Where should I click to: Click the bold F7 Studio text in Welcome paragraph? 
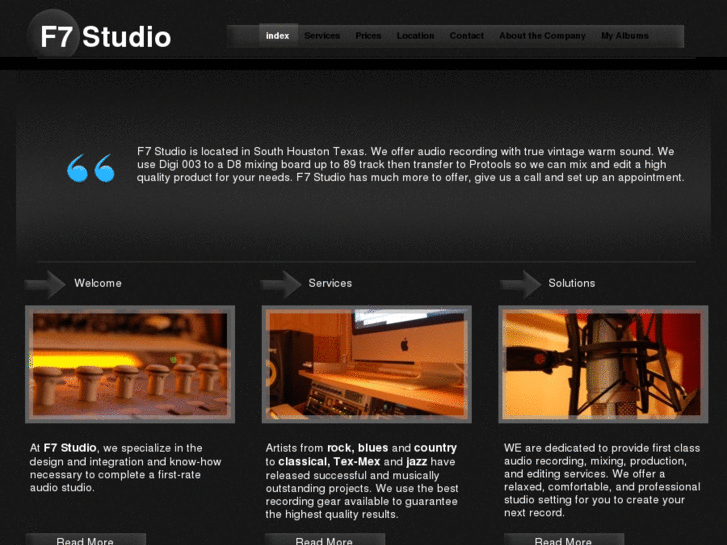70,448
